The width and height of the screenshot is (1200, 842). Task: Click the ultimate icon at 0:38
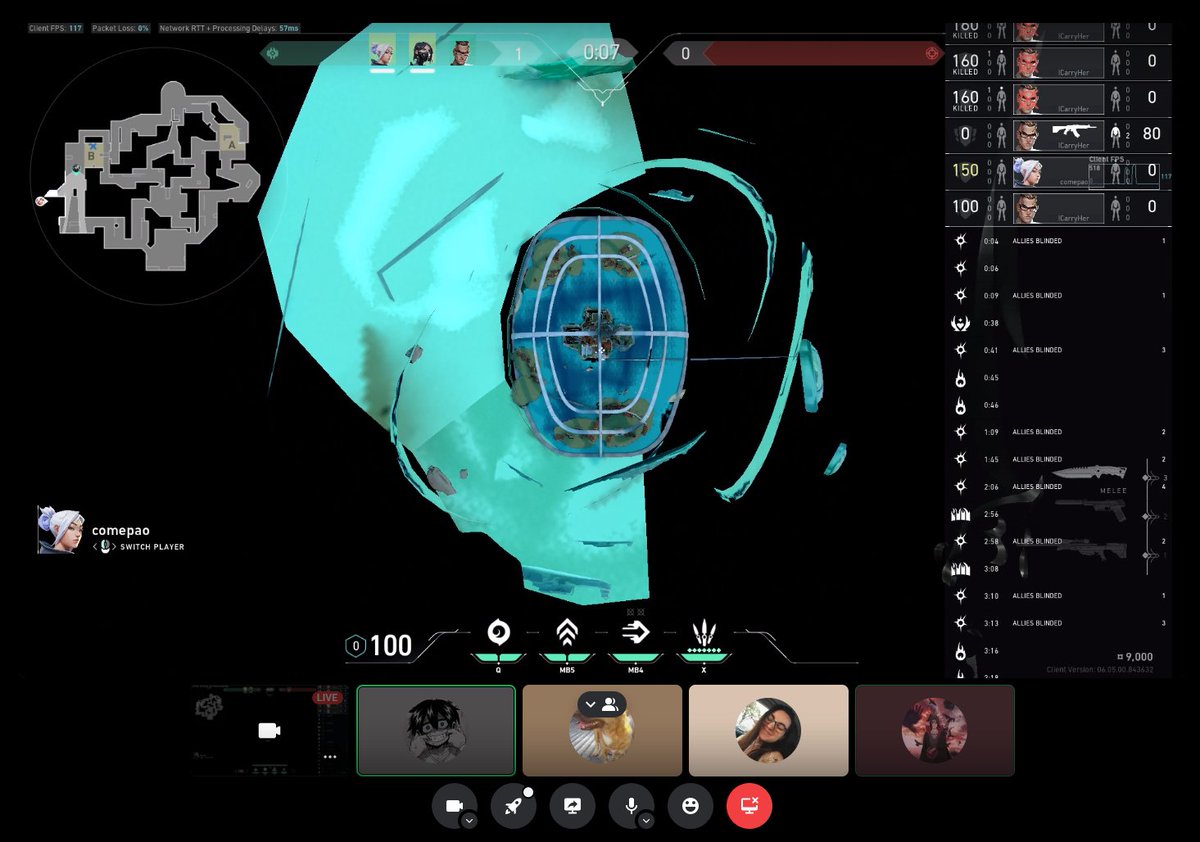pos(960,323)
